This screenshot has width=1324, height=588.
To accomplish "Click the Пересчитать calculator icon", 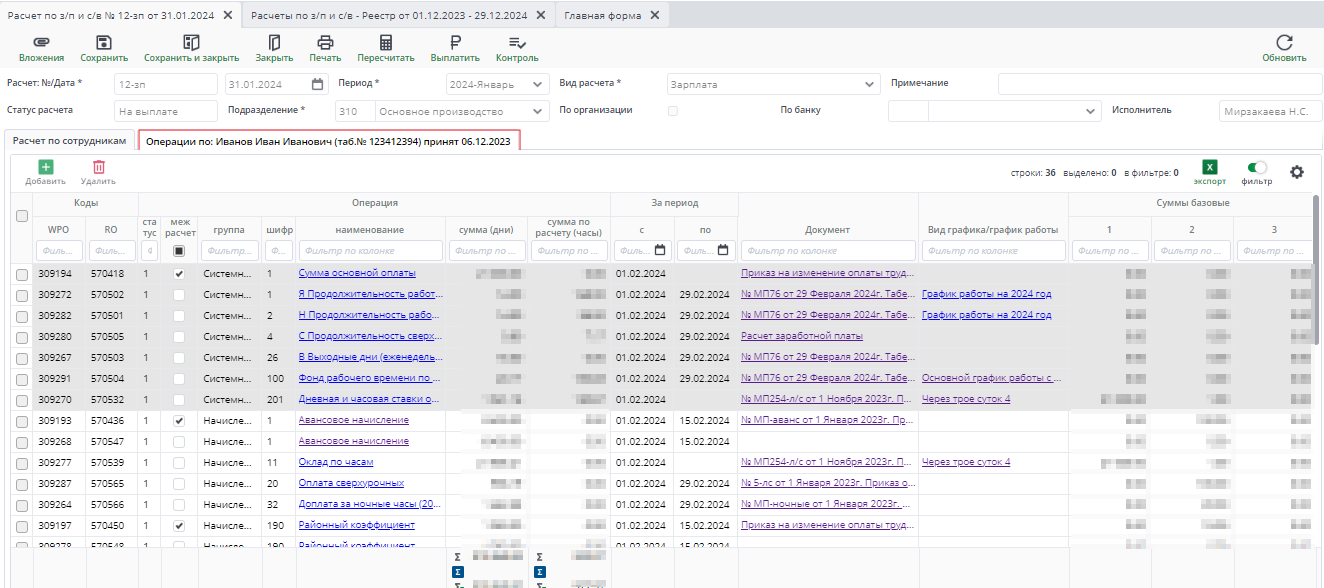I will tap(385, 43).
